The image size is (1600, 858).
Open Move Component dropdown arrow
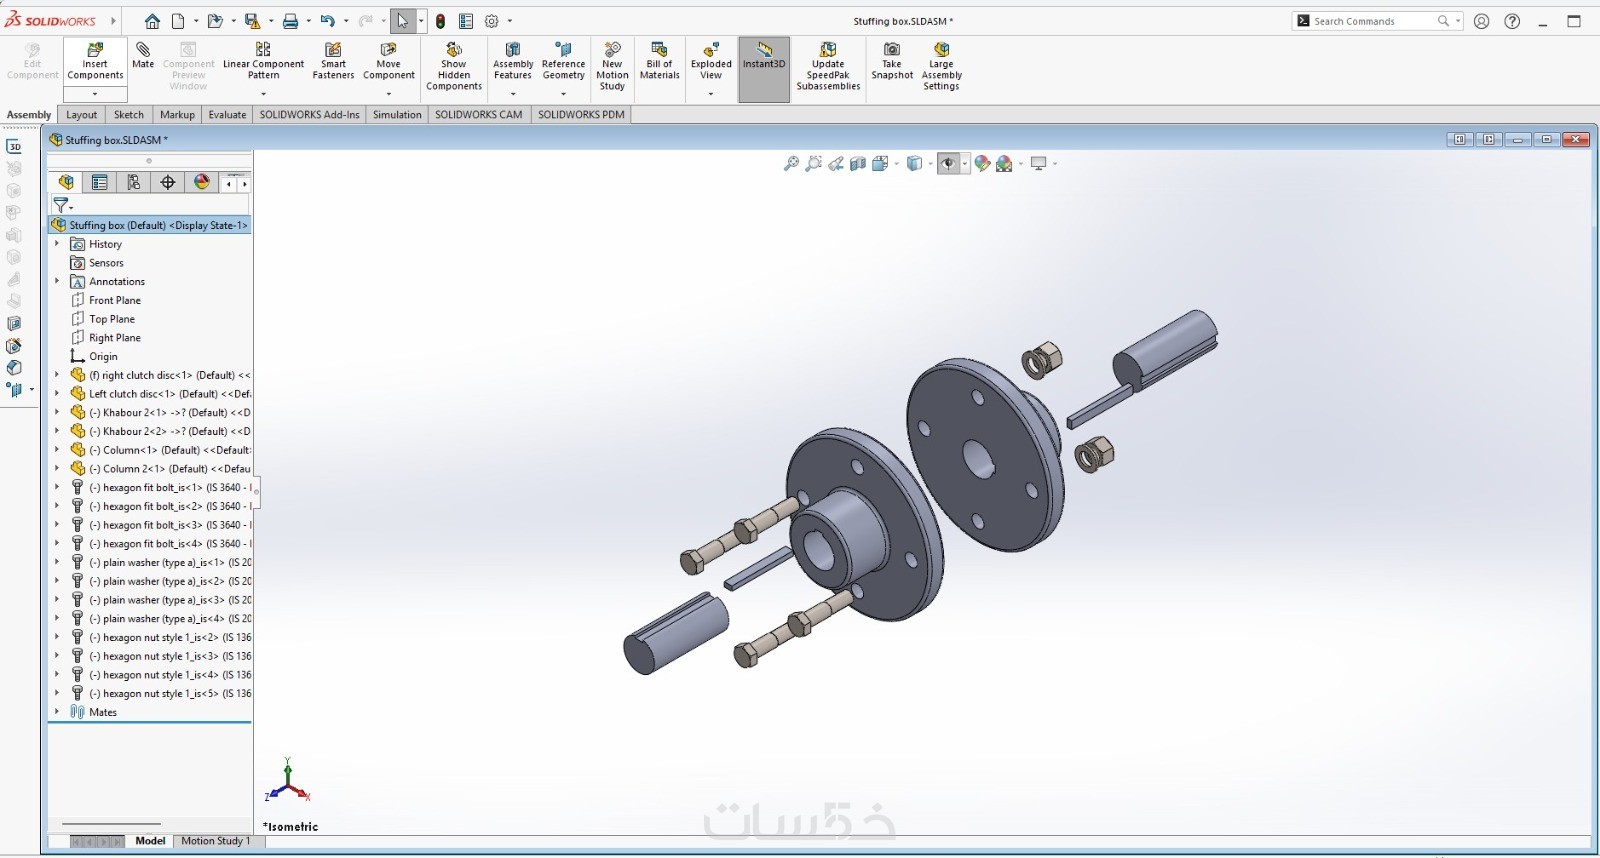click(388, 94)
